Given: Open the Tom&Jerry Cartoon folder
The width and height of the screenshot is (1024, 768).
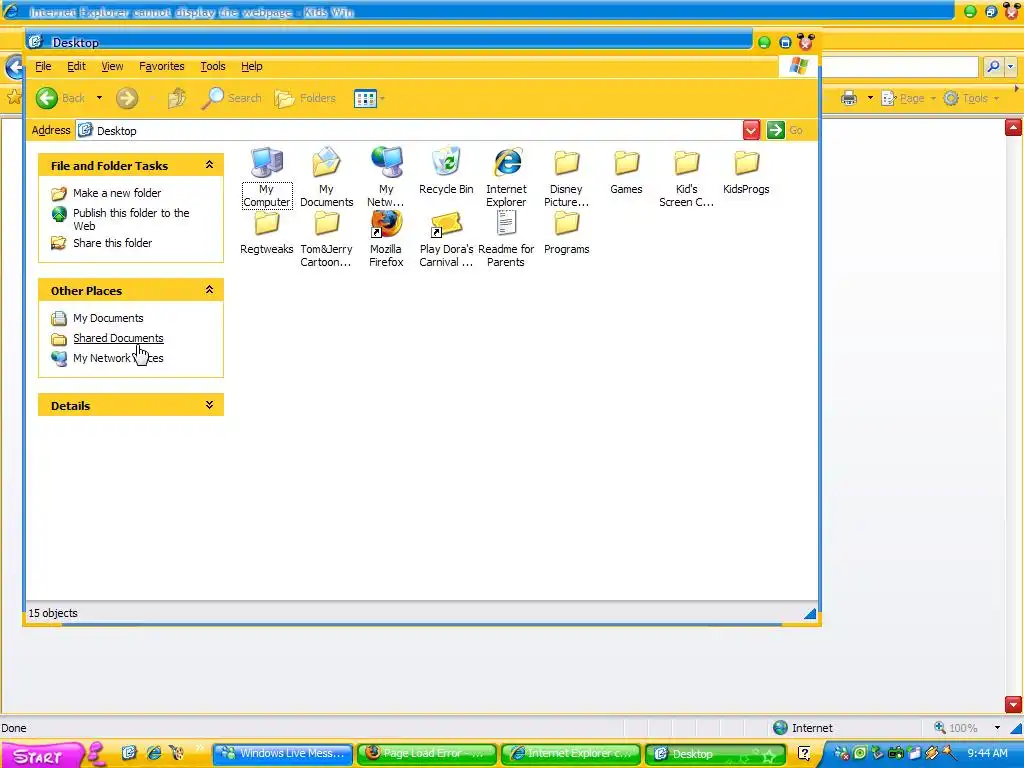Looking at the screenshot, I should click(x=326, y=239).
